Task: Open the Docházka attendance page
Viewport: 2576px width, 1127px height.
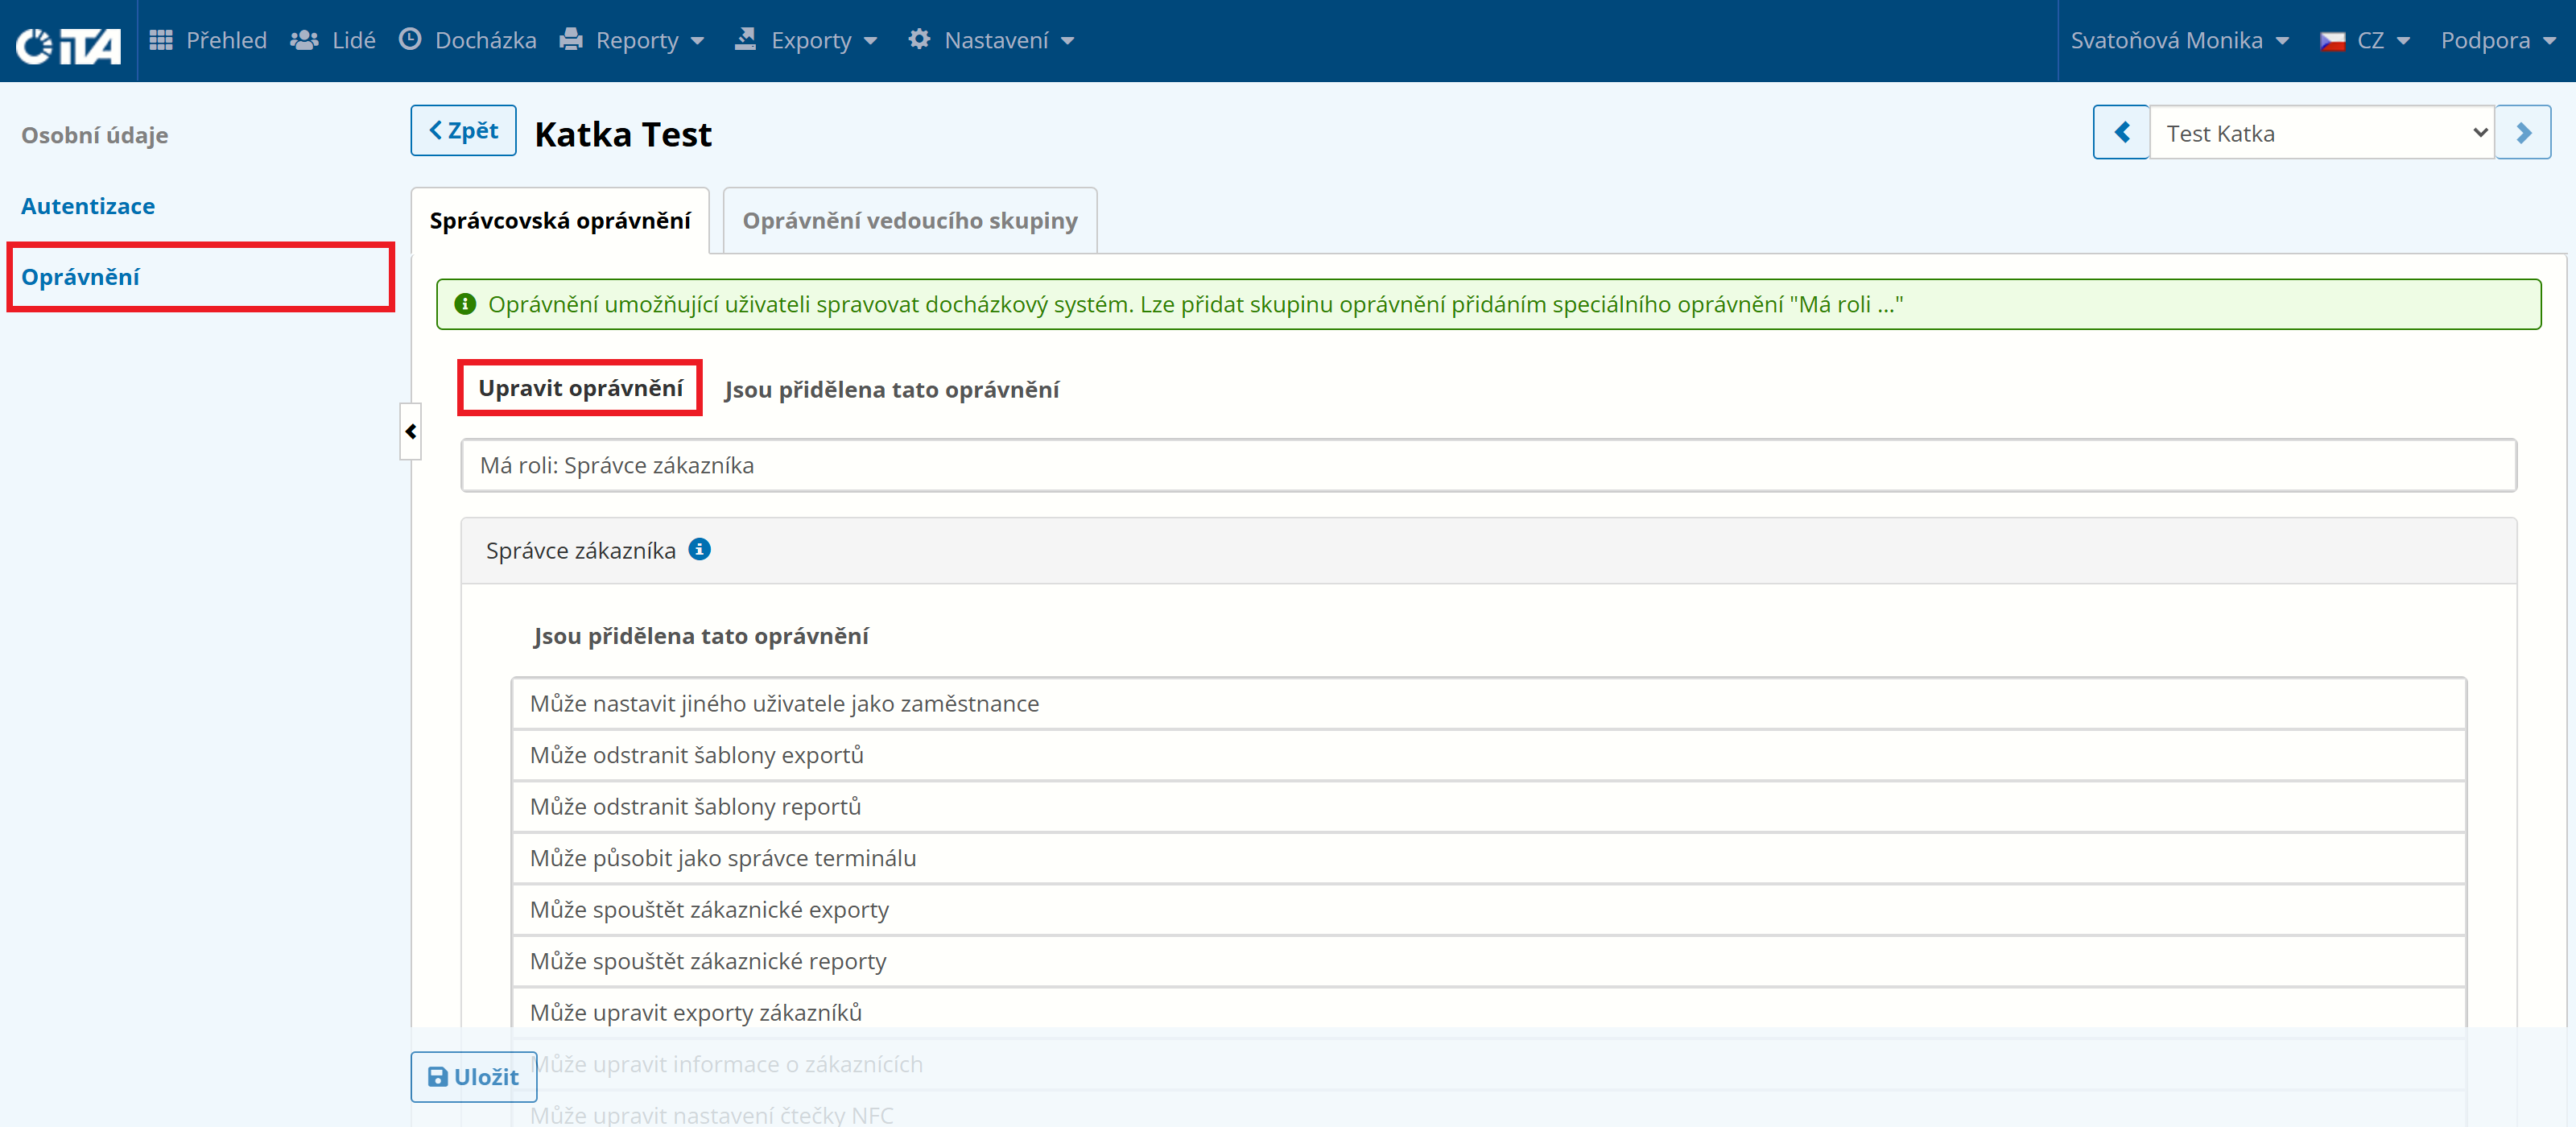Action: point(467,40)
